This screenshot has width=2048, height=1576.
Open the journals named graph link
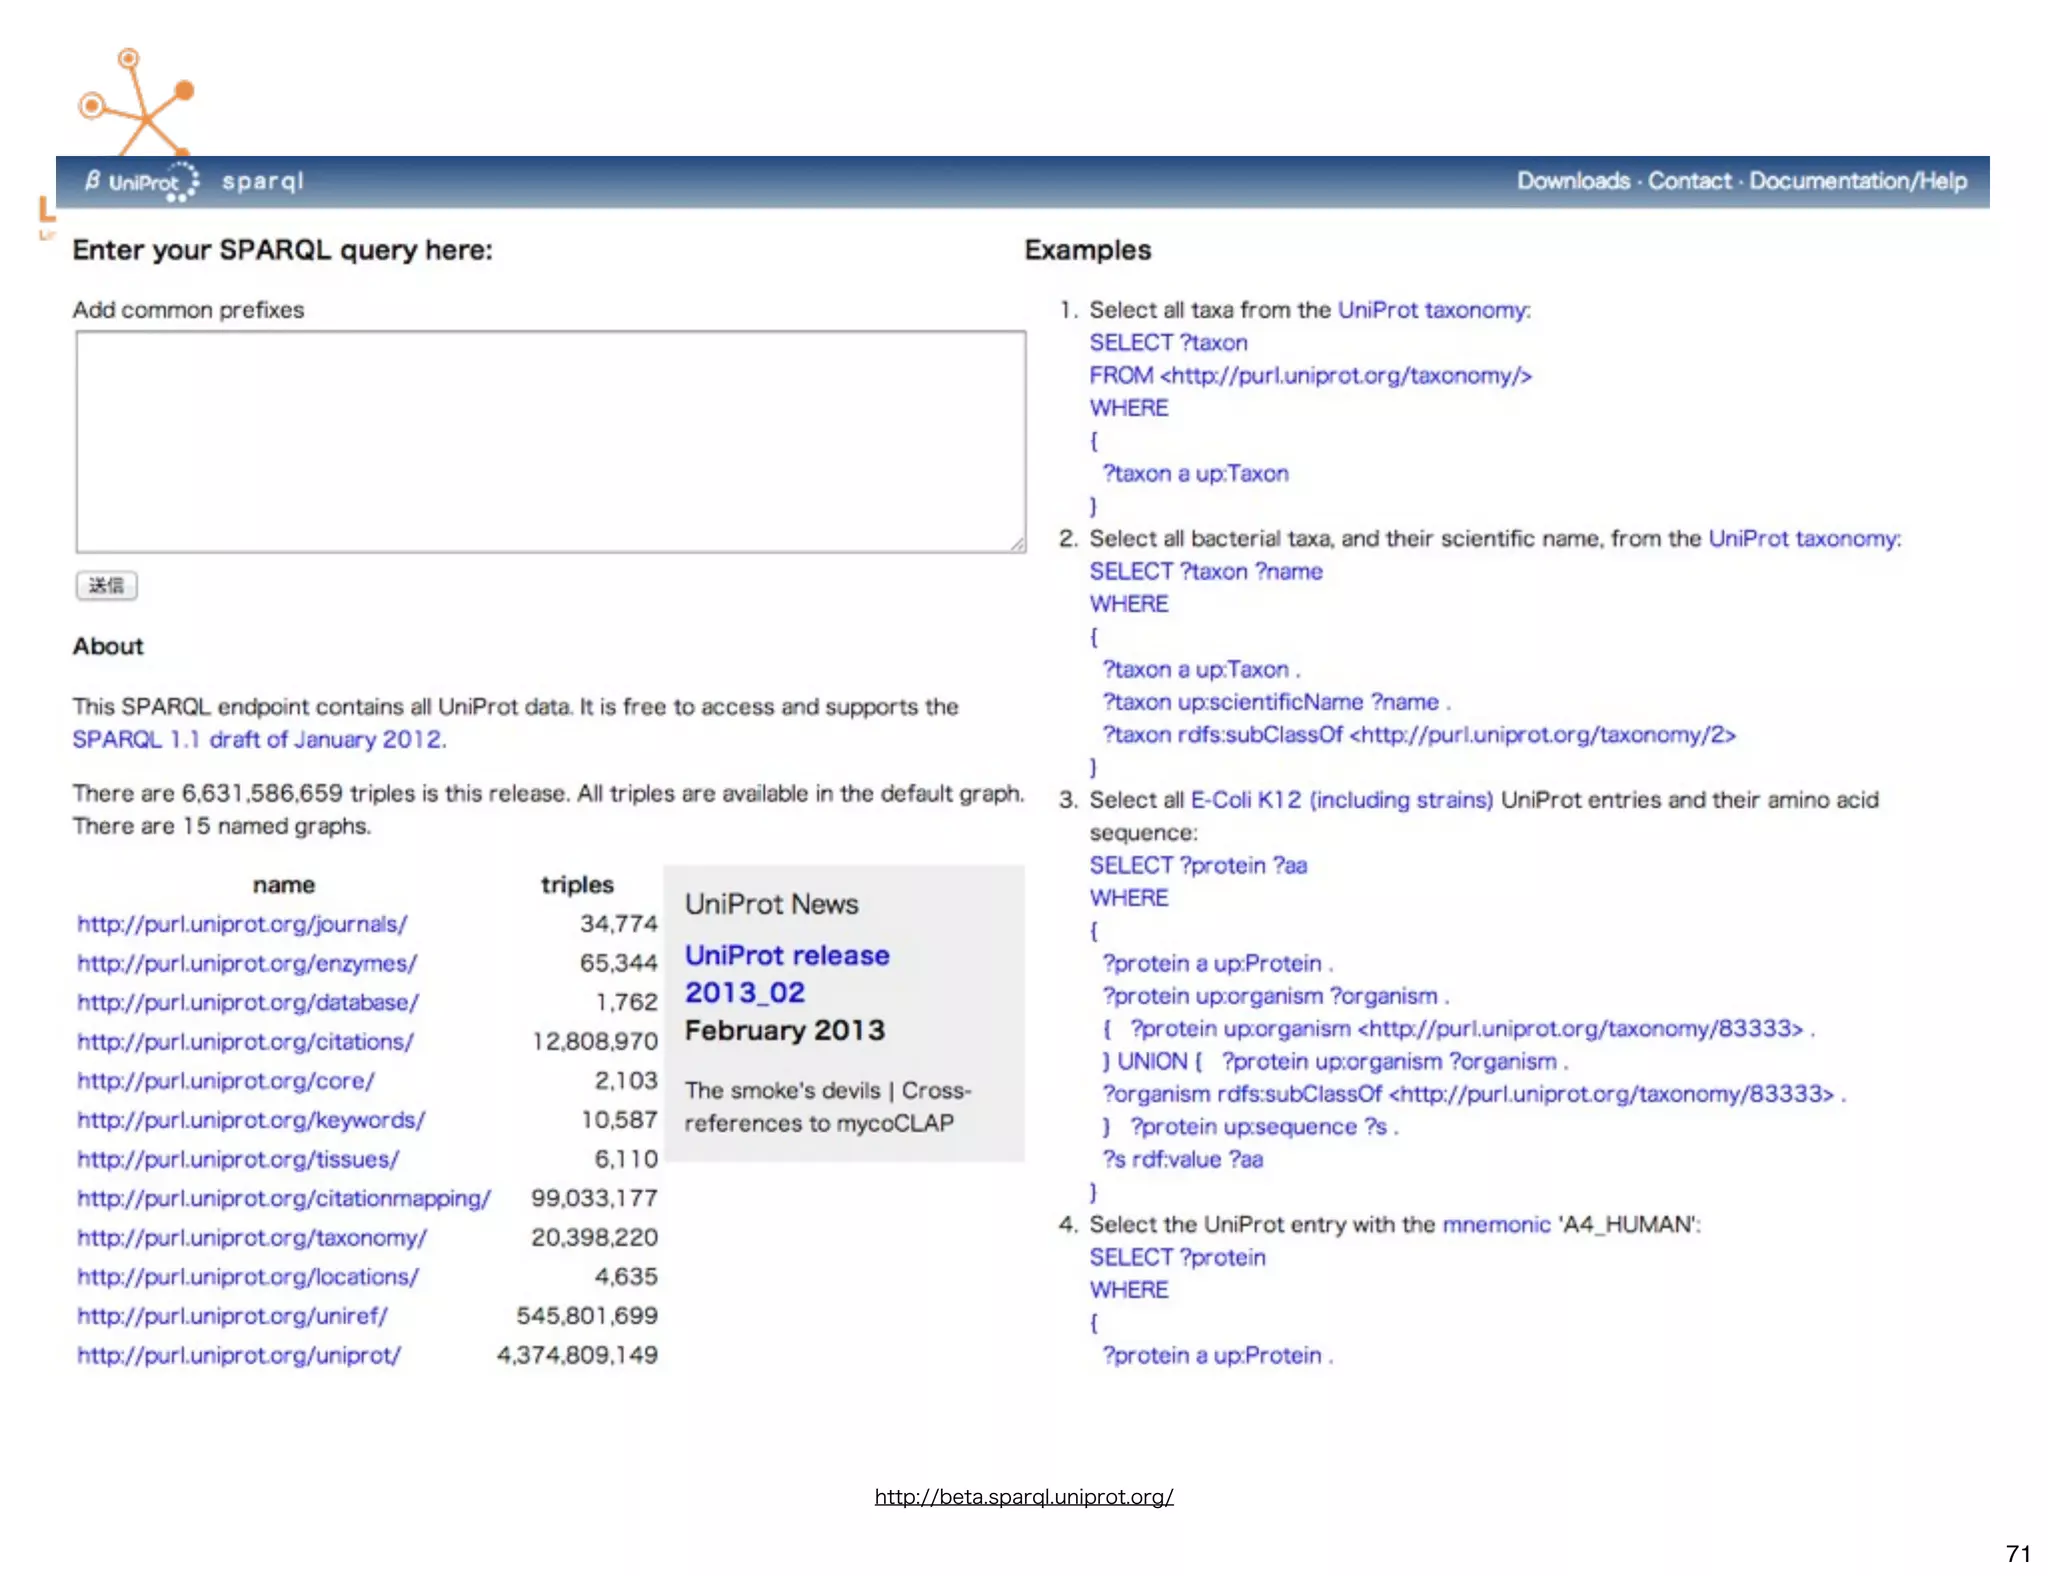(x=242, y=924)
